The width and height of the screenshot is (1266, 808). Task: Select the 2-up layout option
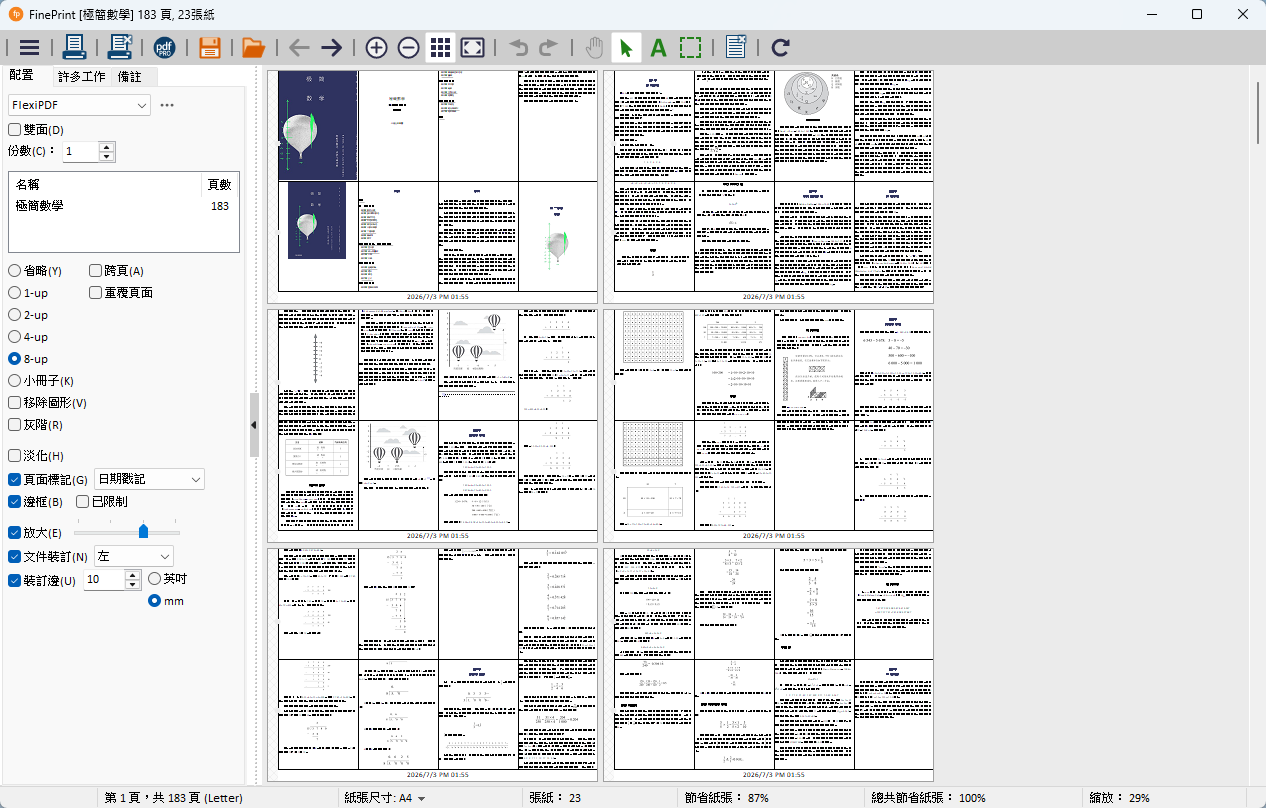[x=15, y=315]
